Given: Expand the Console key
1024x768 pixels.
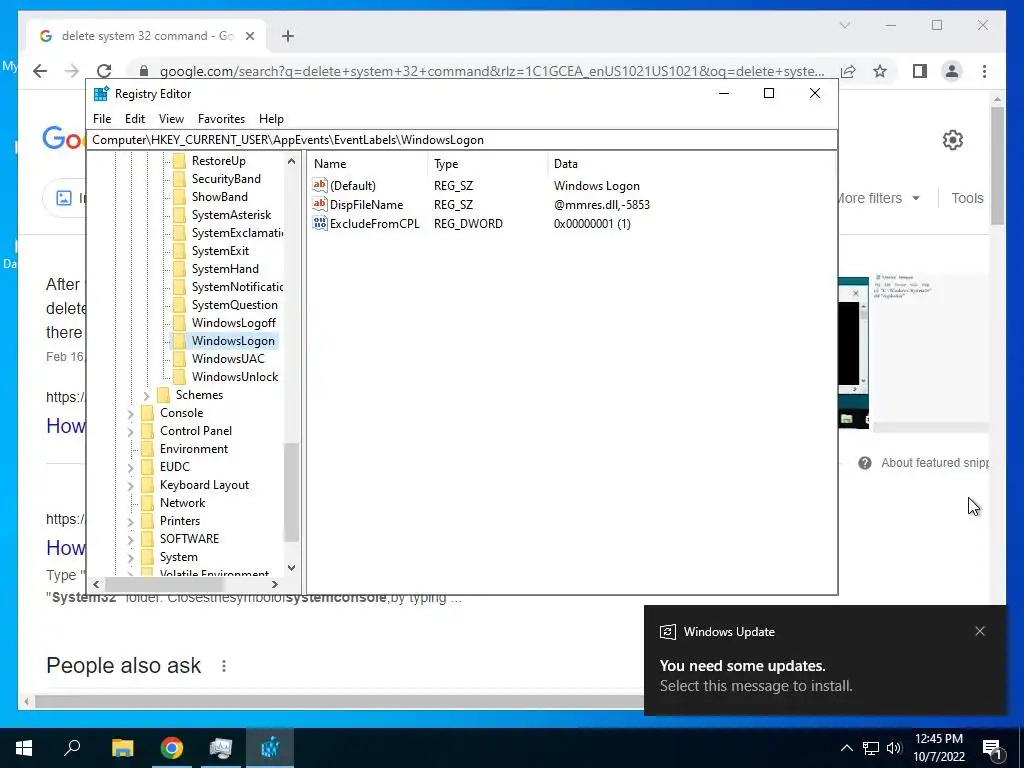Looking at the screenshot, I should tap(131, 413).
